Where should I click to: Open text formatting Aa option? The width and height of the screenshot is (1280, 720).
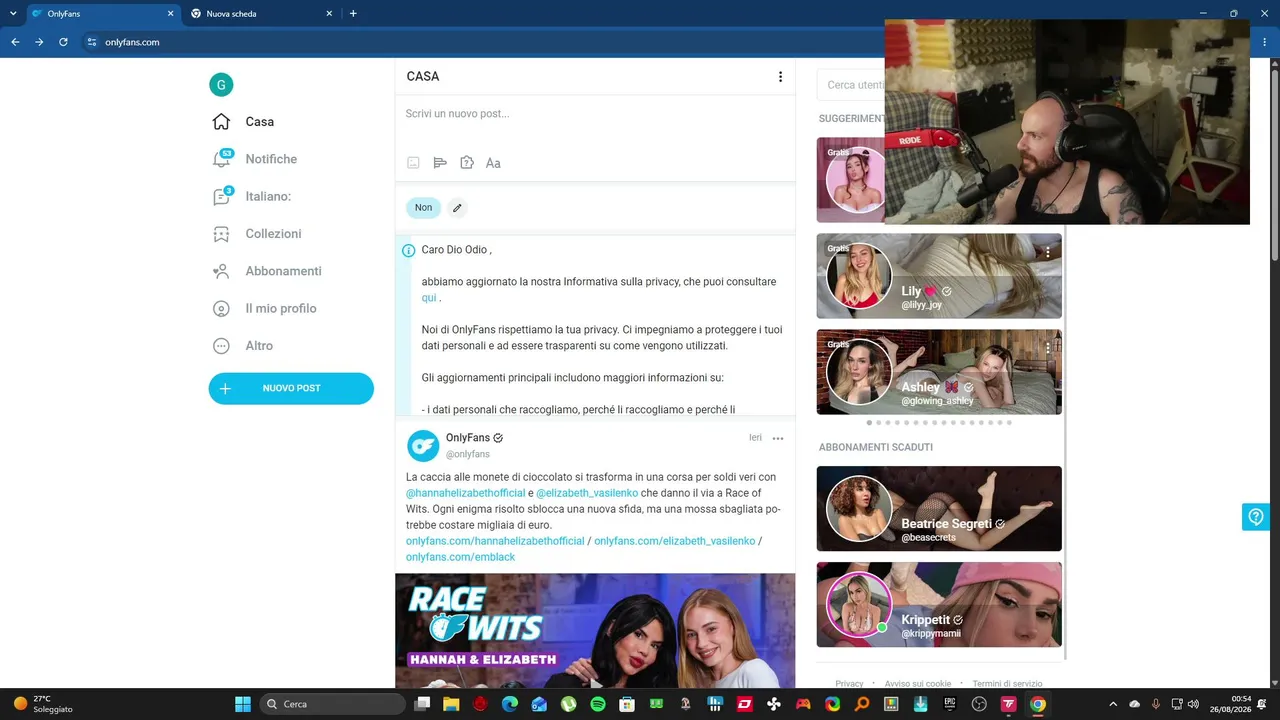pyautogui.click(x=493, y=163)
